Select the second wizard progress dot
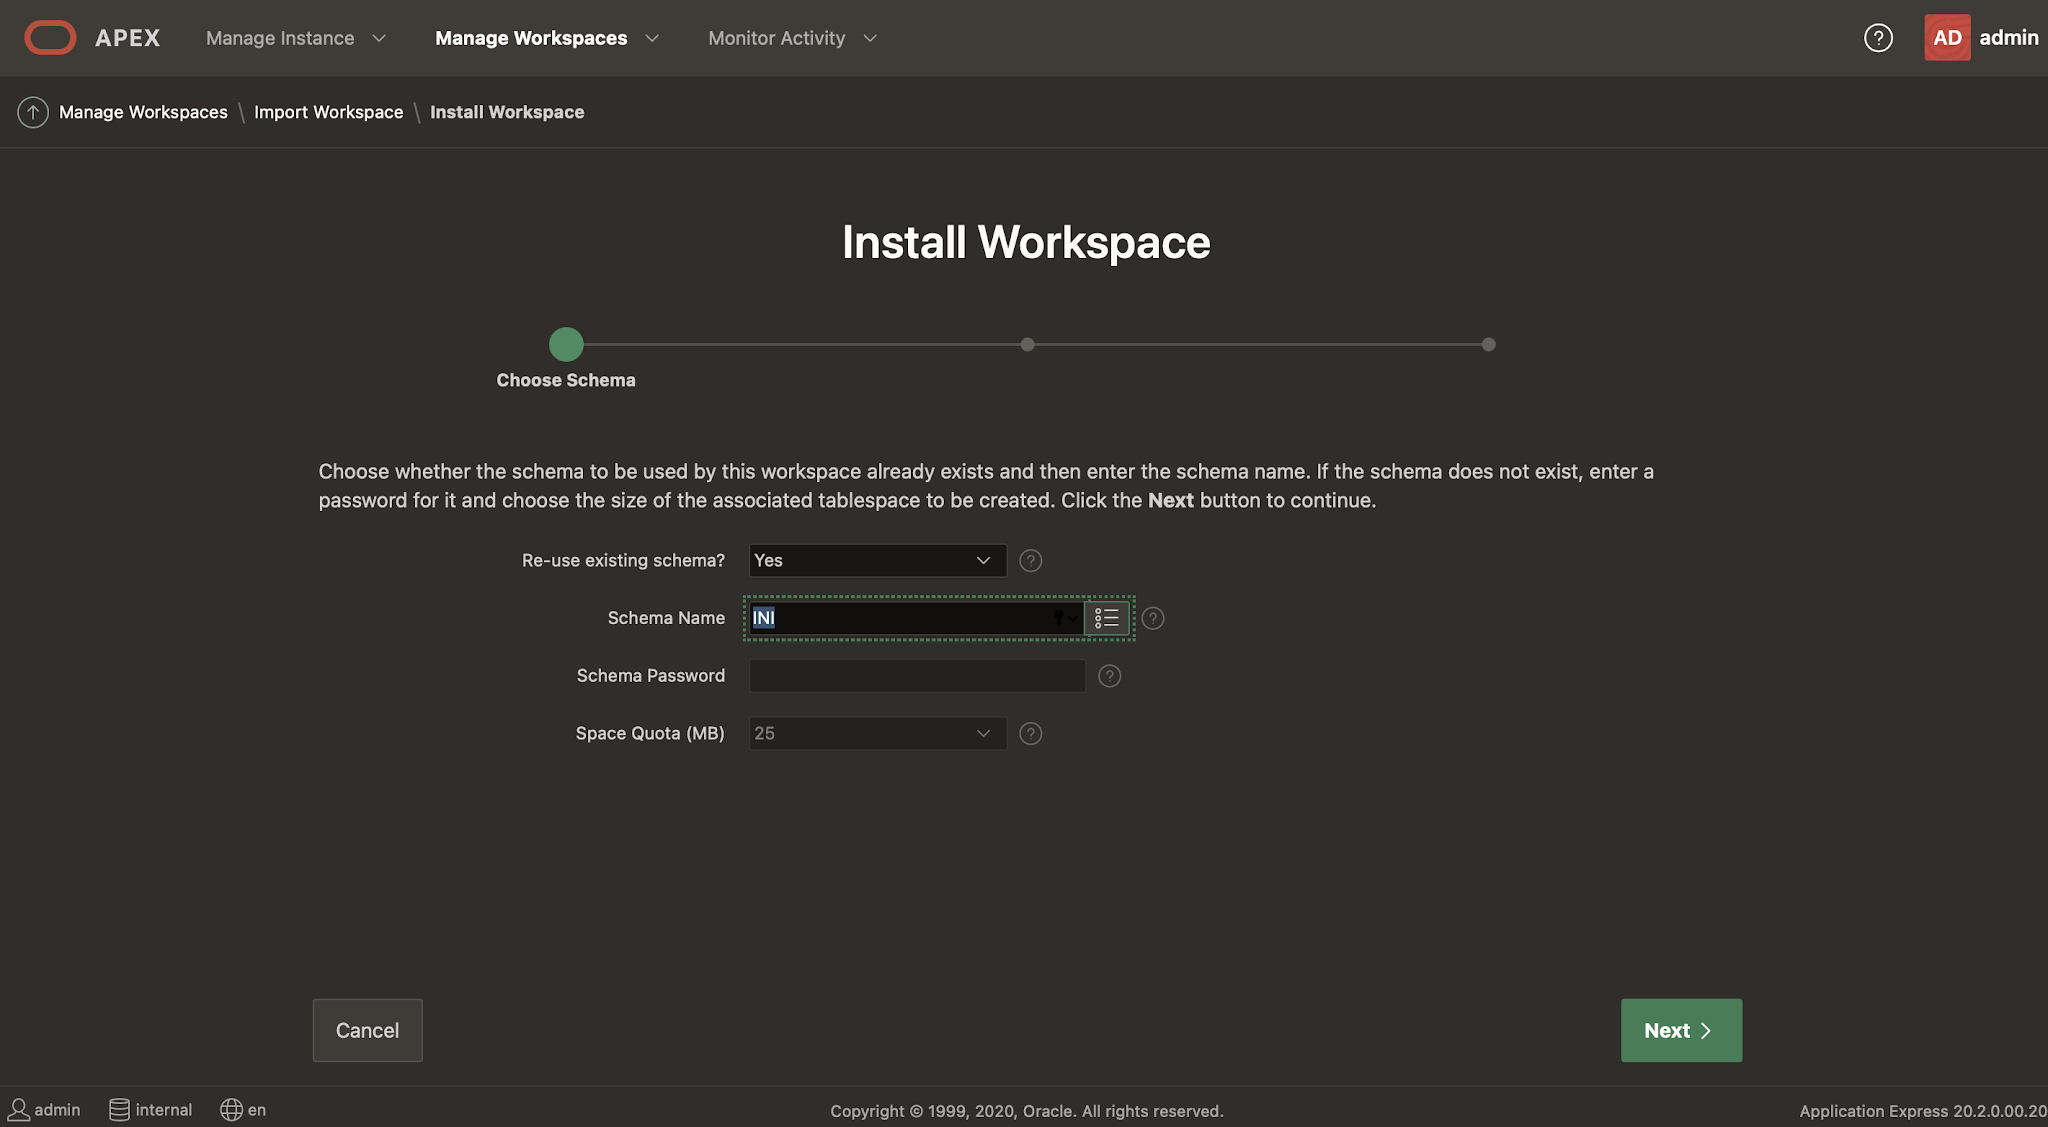Screen dimensions: 2048x1127 pos(1027,343)
